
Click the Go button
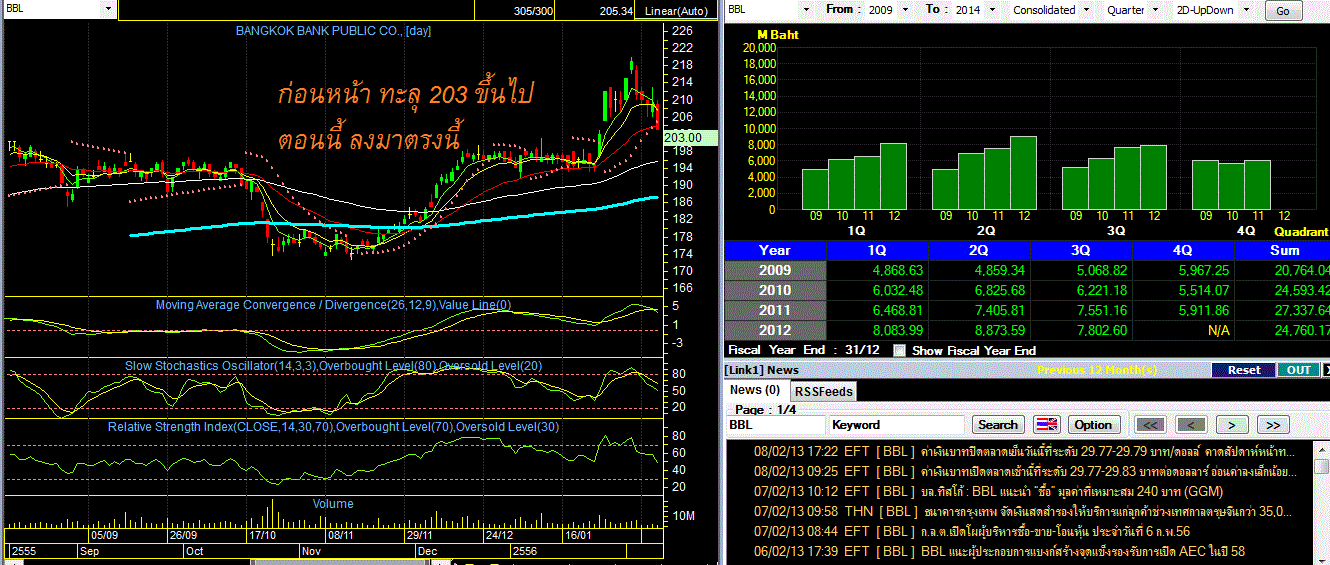tap(1284, 11)
